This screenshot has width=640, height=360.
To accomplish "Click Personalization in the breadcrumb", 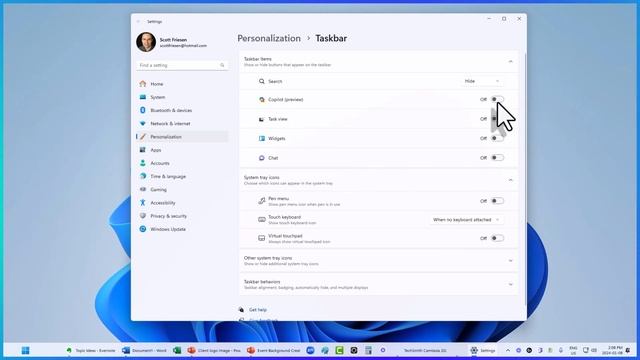I will (269, 38).
